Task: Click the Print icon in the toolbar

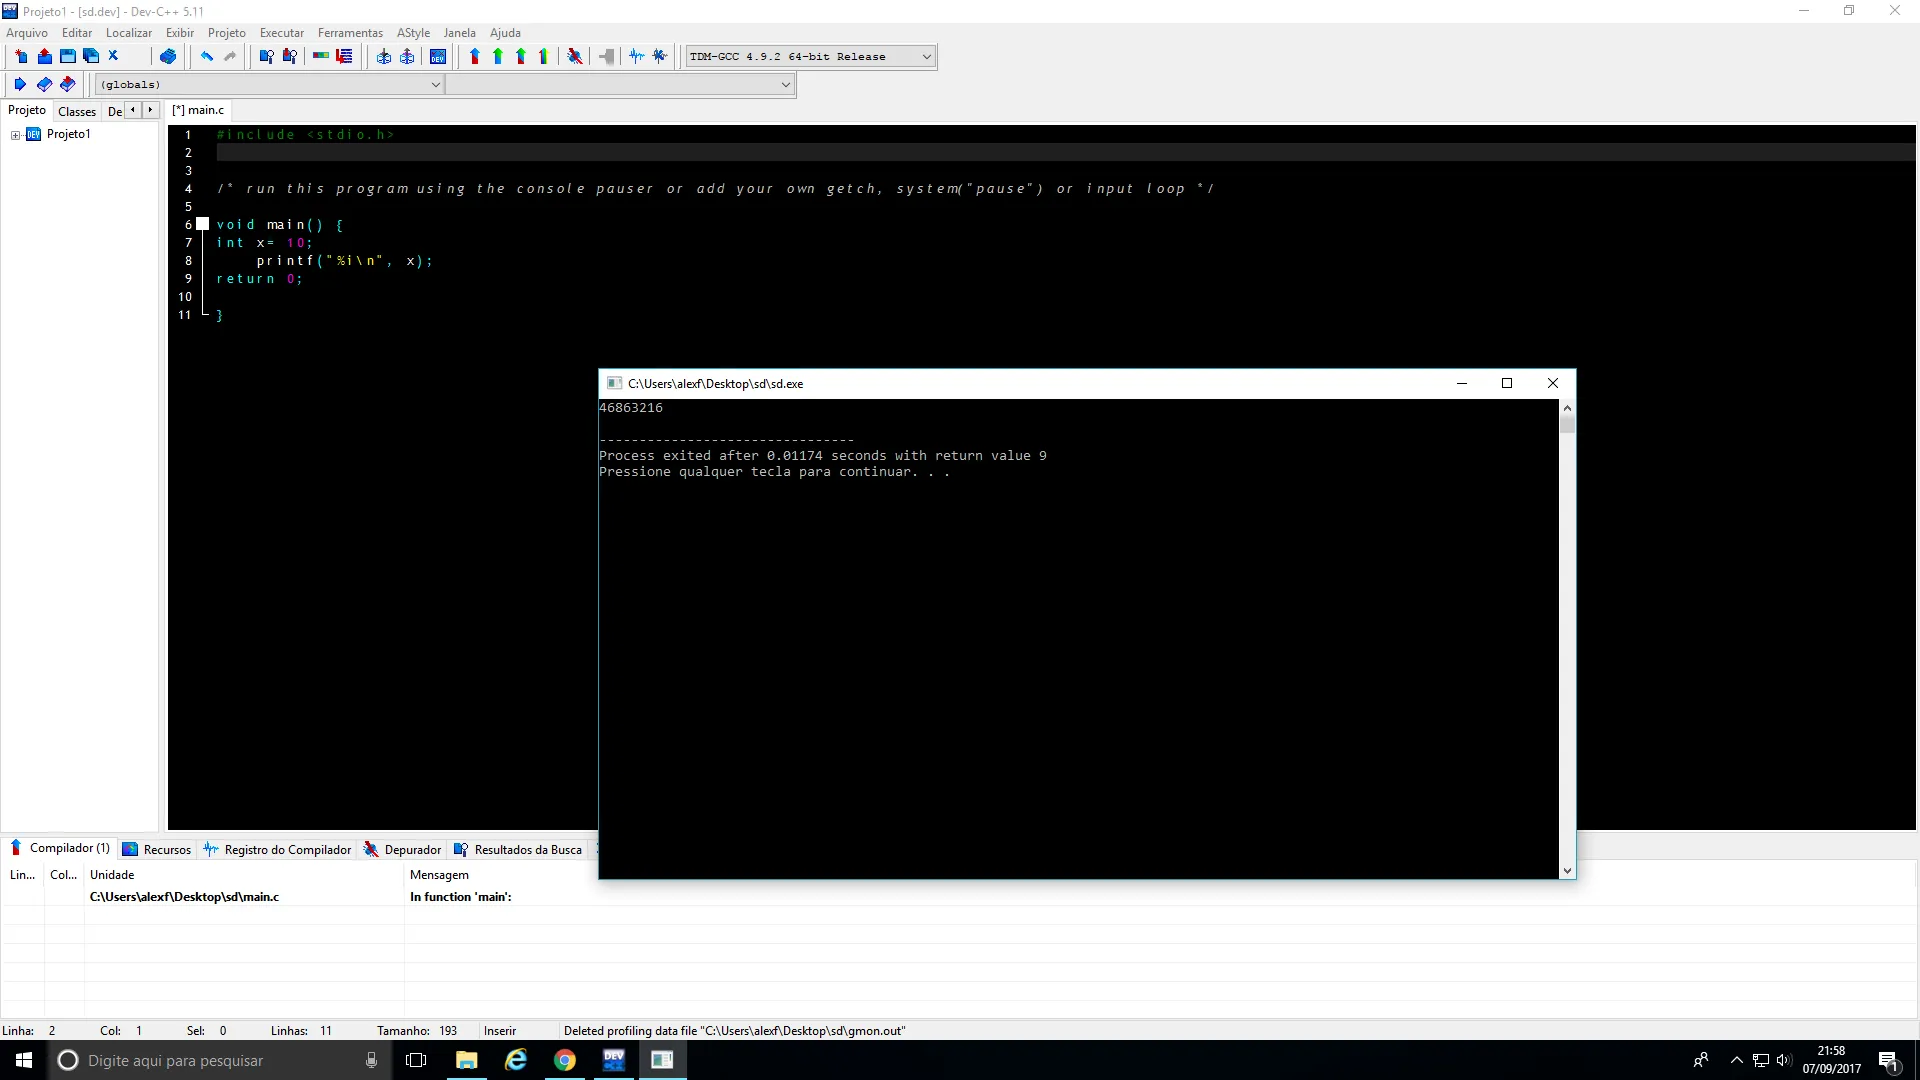Action: (x=168, y=57)
